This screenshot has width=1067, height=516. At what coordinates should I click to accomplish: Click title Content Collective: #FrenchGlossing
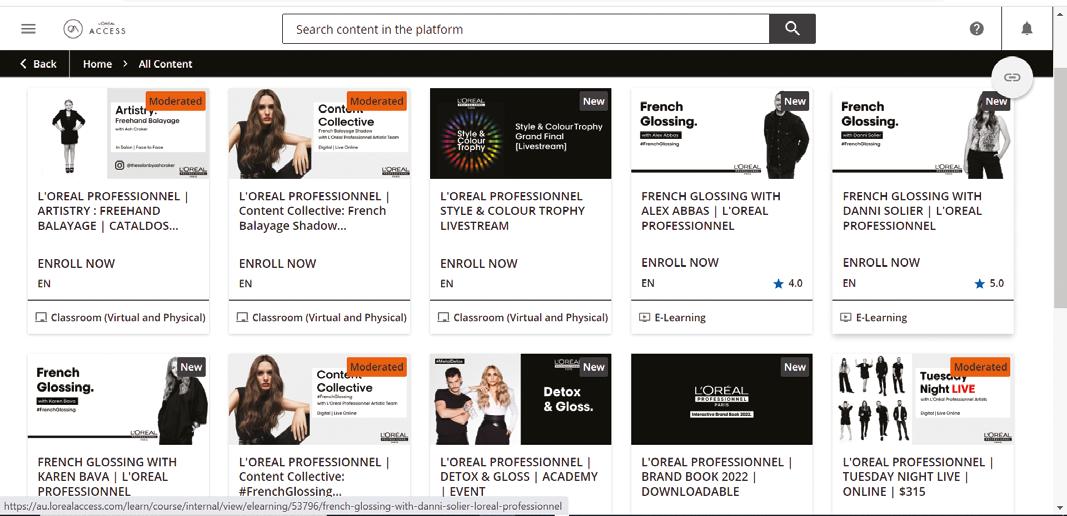314,477
